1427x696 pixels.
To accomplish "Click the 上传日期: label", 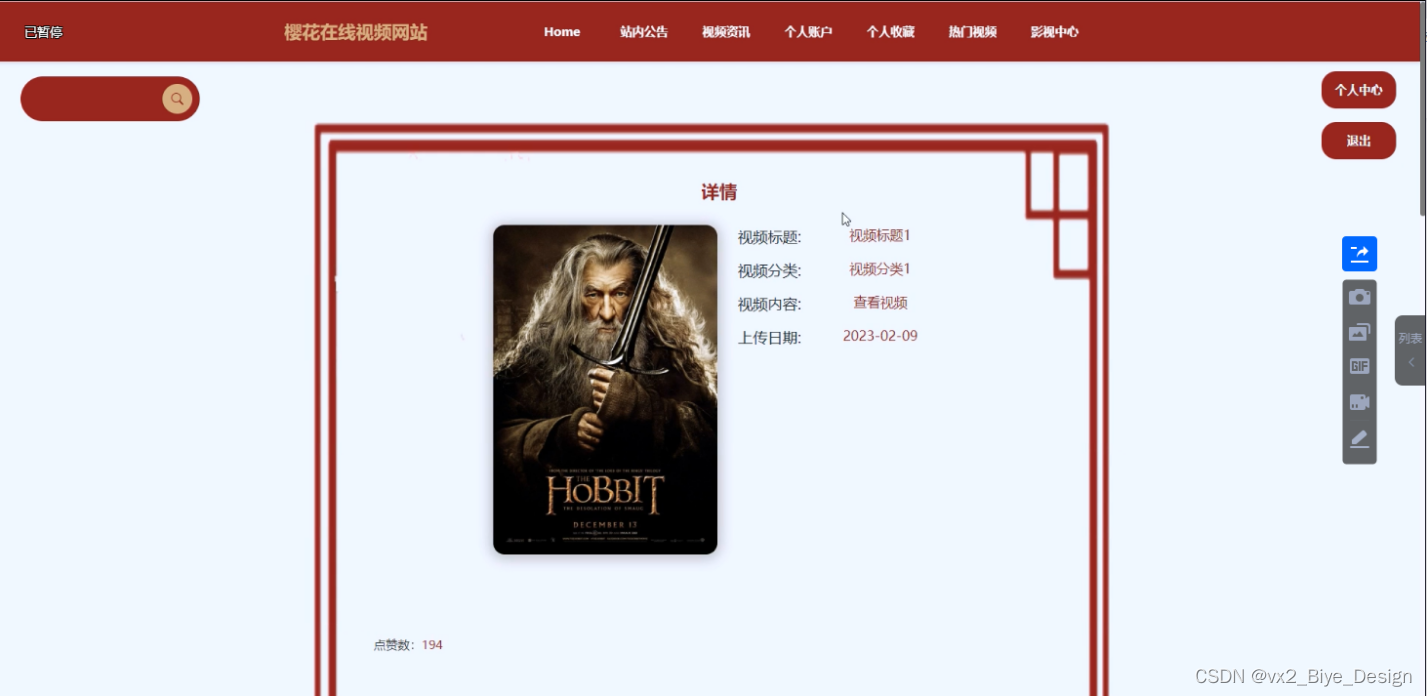I will pyautogui.click(x=770, y=338).
